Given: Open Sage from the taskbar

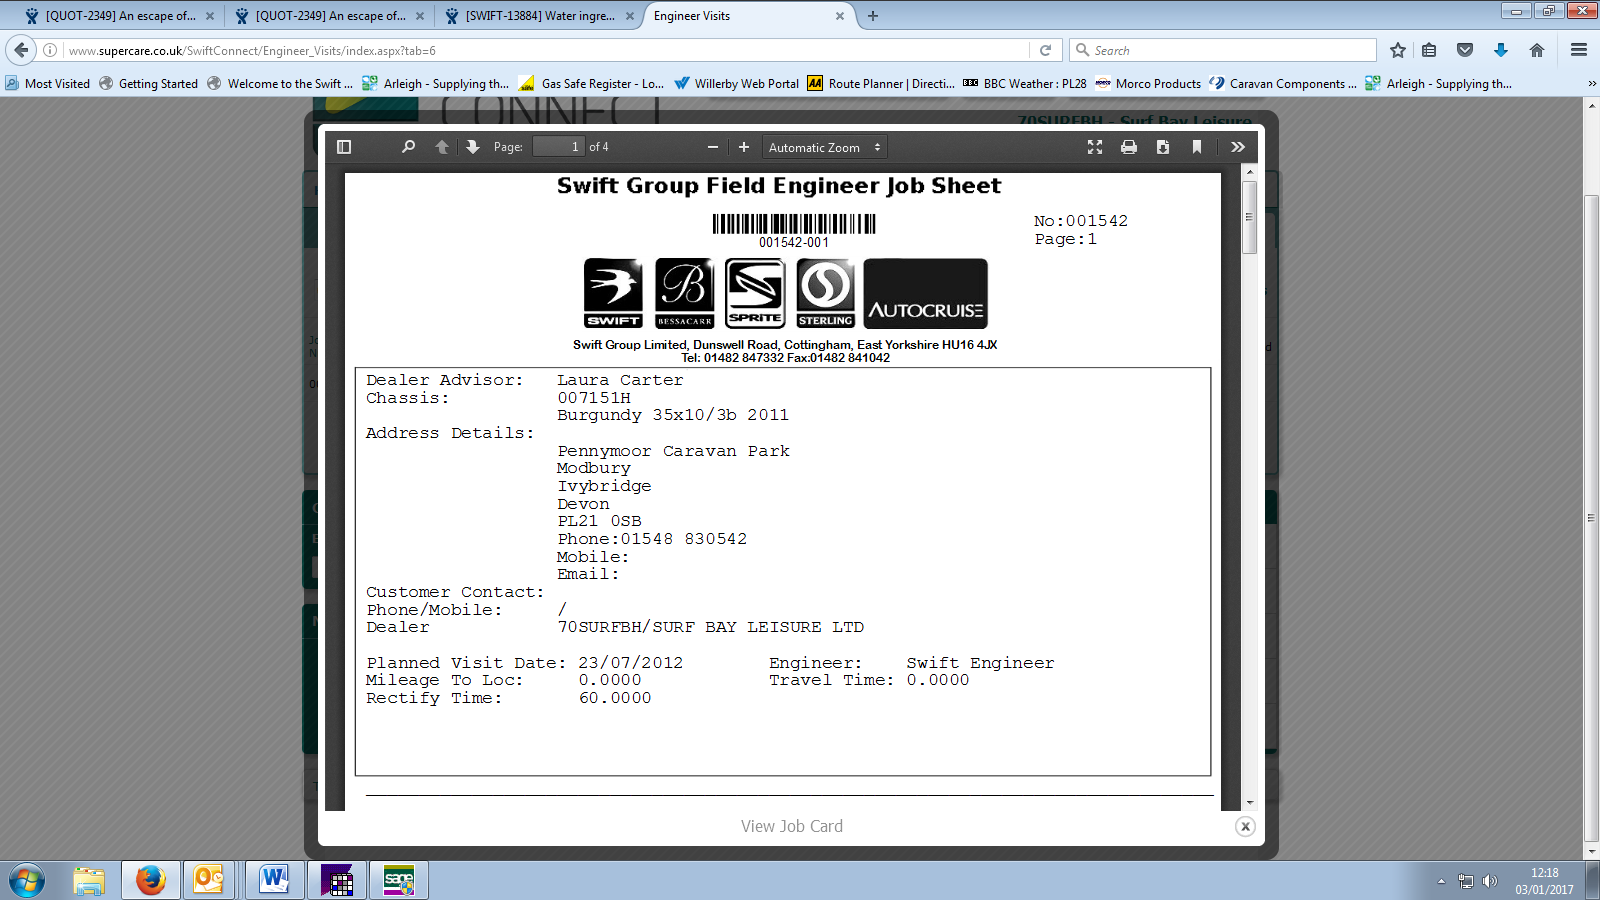Looking at the screenshot, I should (398, 881).
